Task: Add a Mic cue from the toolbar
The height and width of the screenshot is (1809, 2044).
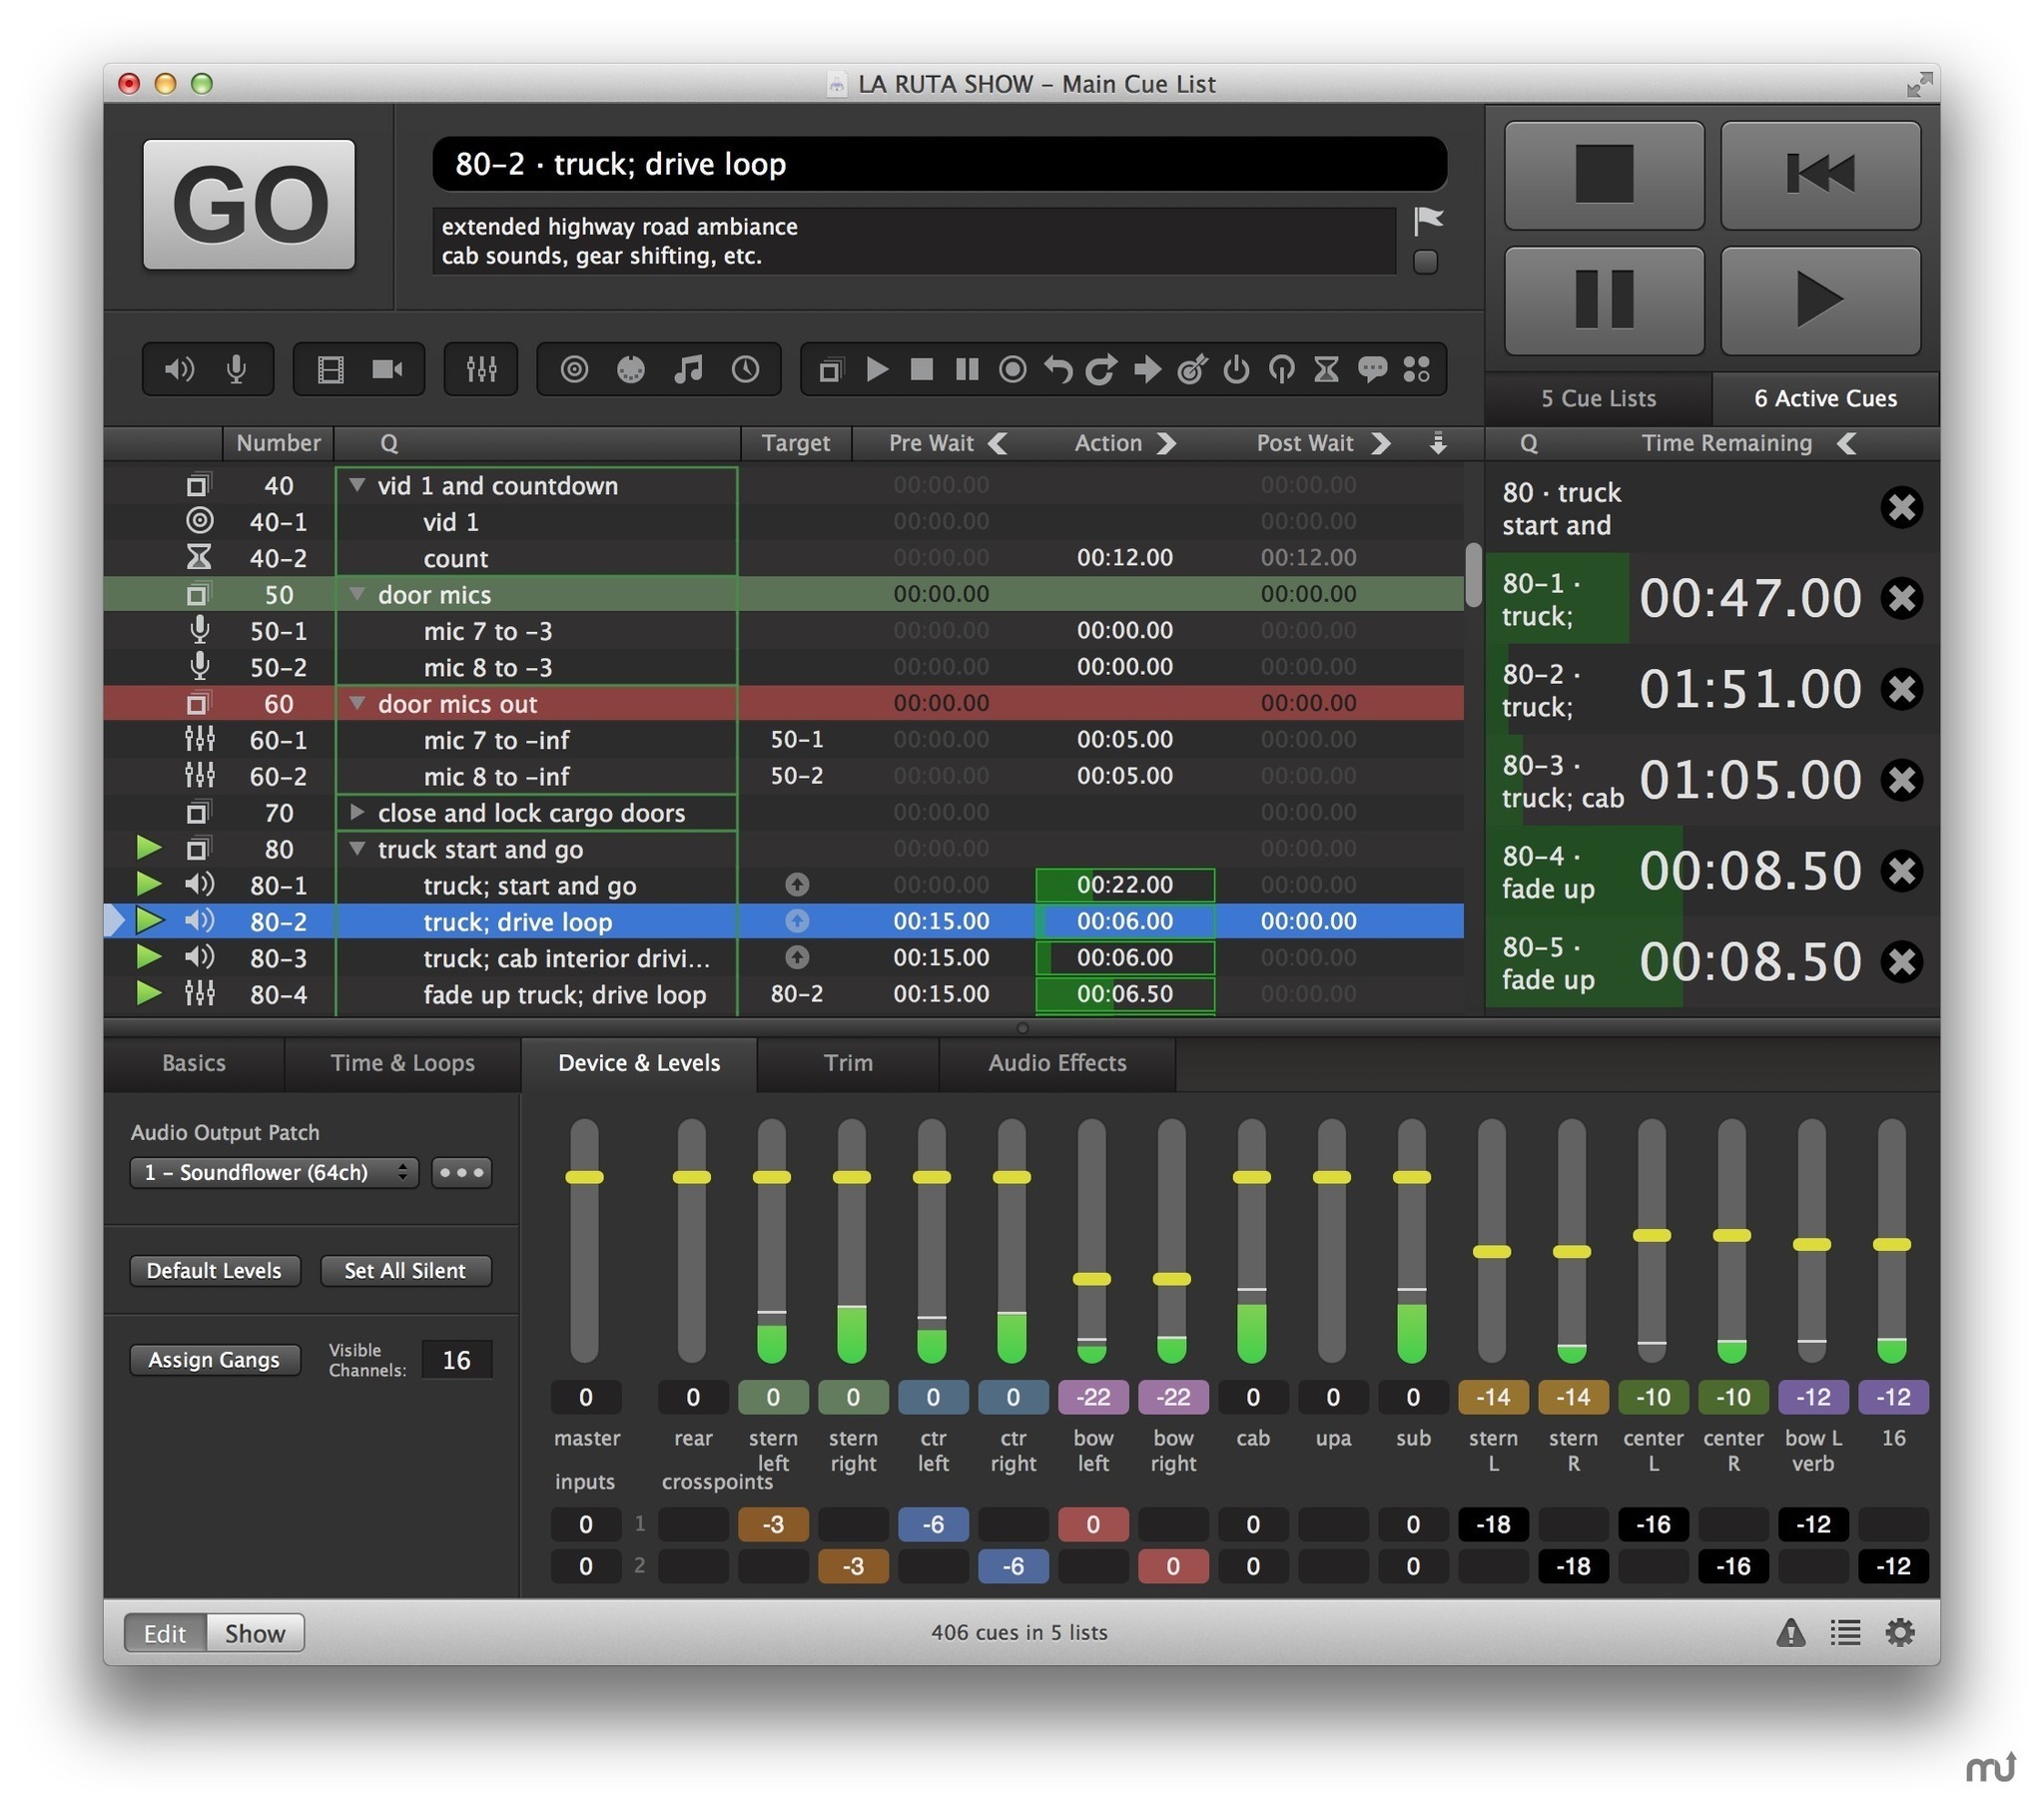Action: (x=237, y=369)
